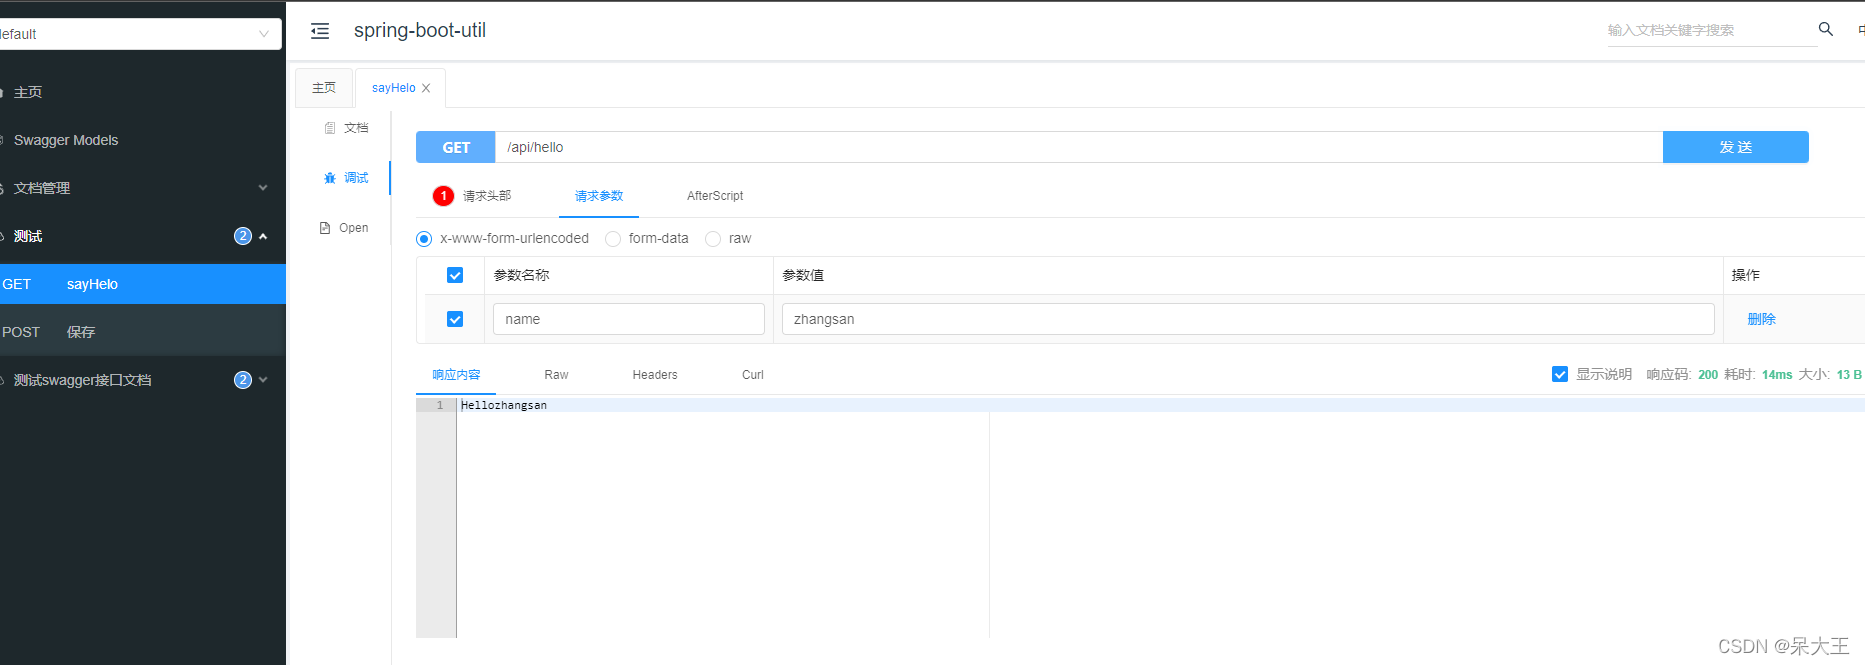Click the /api/hello URL field
This screenshot has width=1865, height=665.
click(x=1079, y=147)
